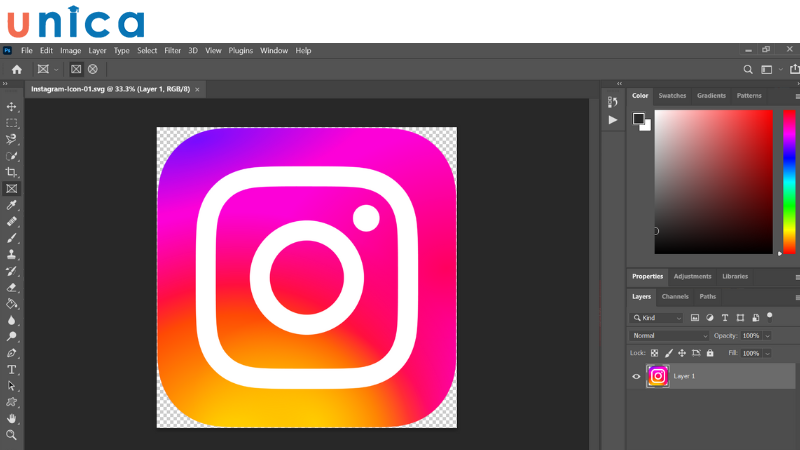800x450 pixels.
Task: Open the Normal blend mode dropdown
Action: [x=669, y=336]
